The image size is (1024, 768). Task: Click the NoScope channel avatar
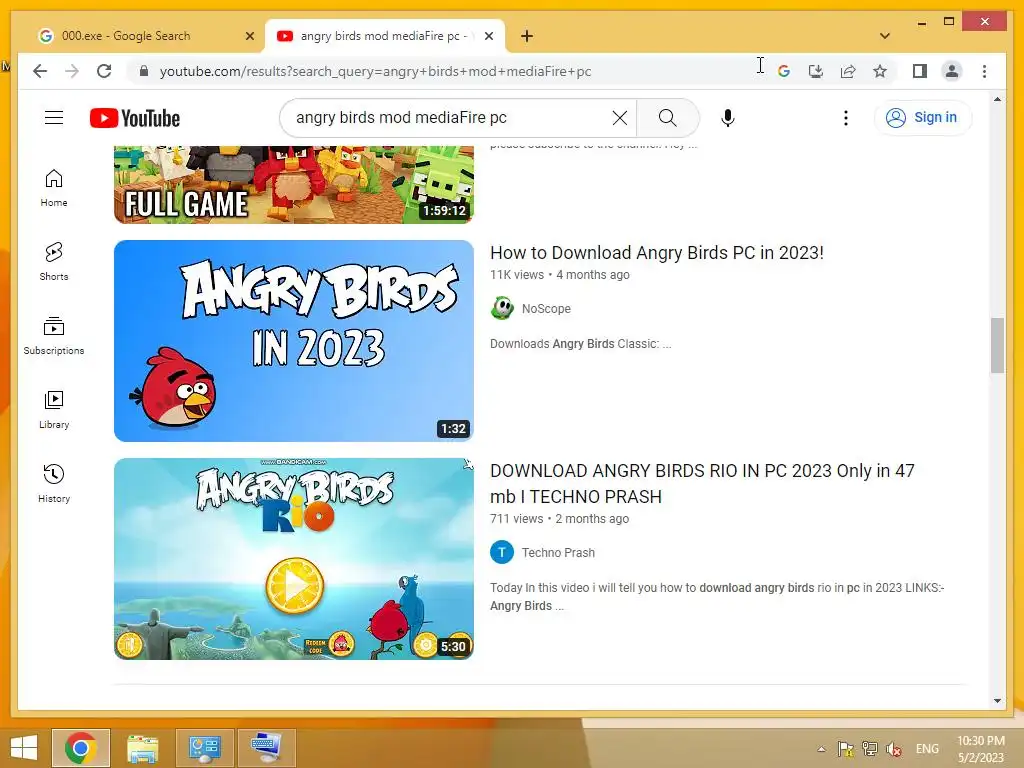[x=502, y=308]
